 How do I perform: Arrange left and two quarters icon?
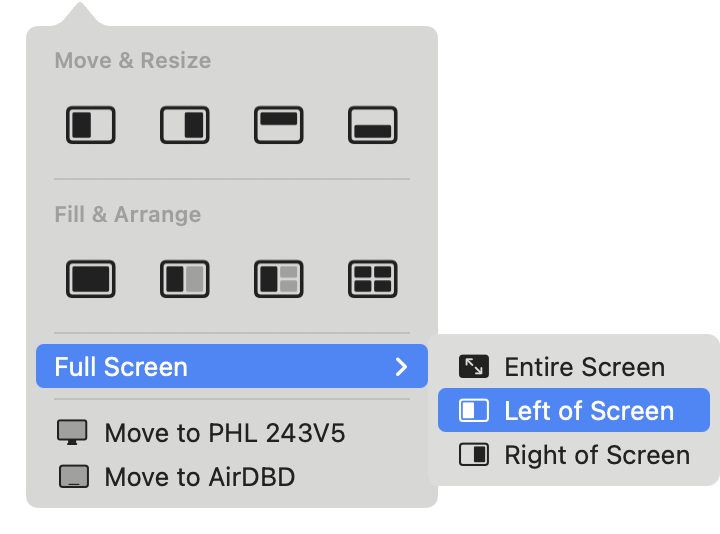(279, 279)
